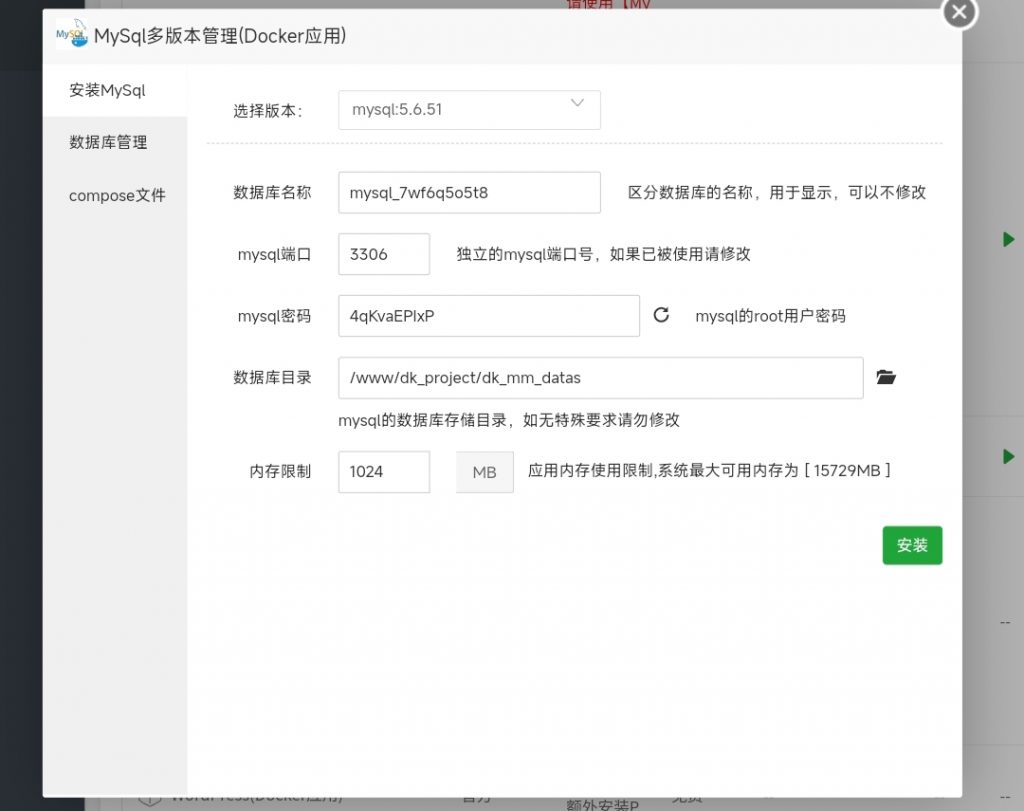Click the refresh icon next to the password field
The image size is (1024, 811).
661,315
